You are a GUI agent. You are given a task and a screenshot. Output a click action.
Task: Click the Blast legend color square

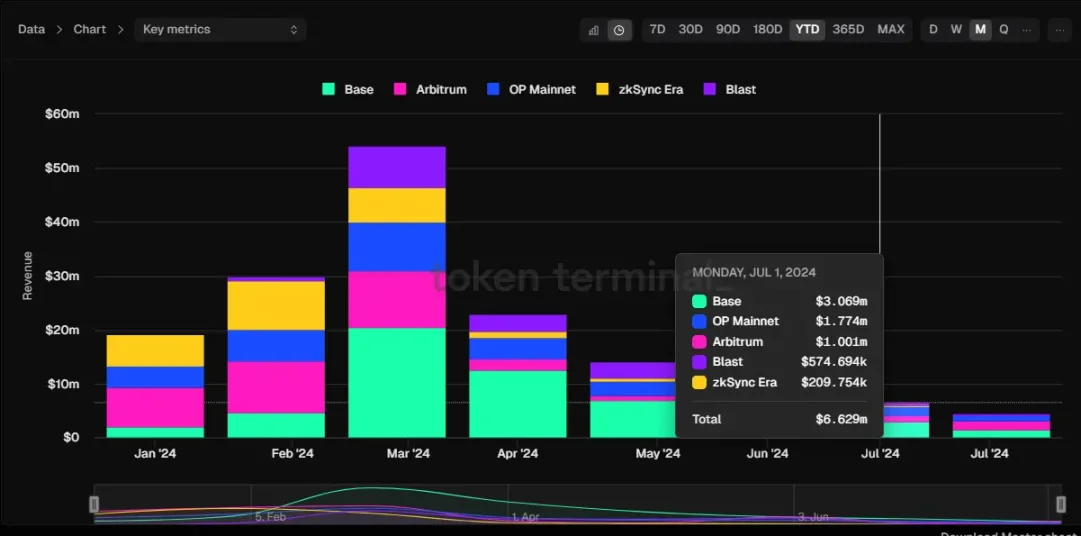tap(711, 89)
